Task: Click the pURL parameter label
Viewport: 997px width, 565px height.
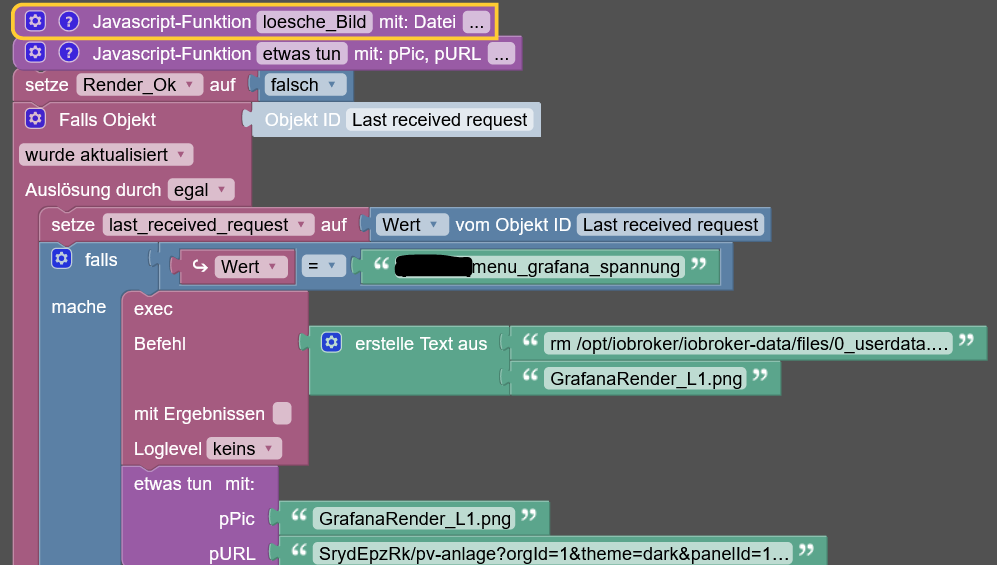Action: pos(232,554)
